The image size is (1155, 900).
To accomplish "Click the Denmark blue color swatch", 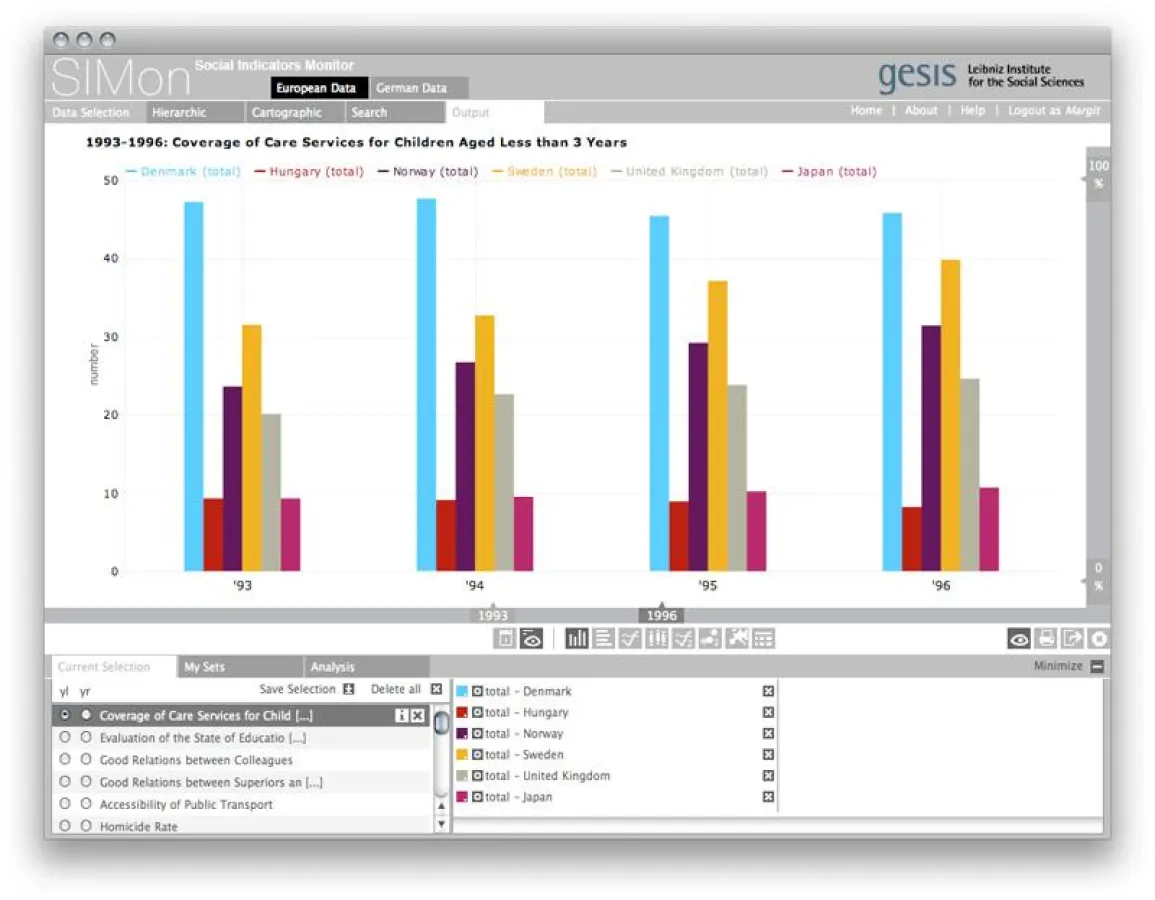I will [x=462, y=691].
